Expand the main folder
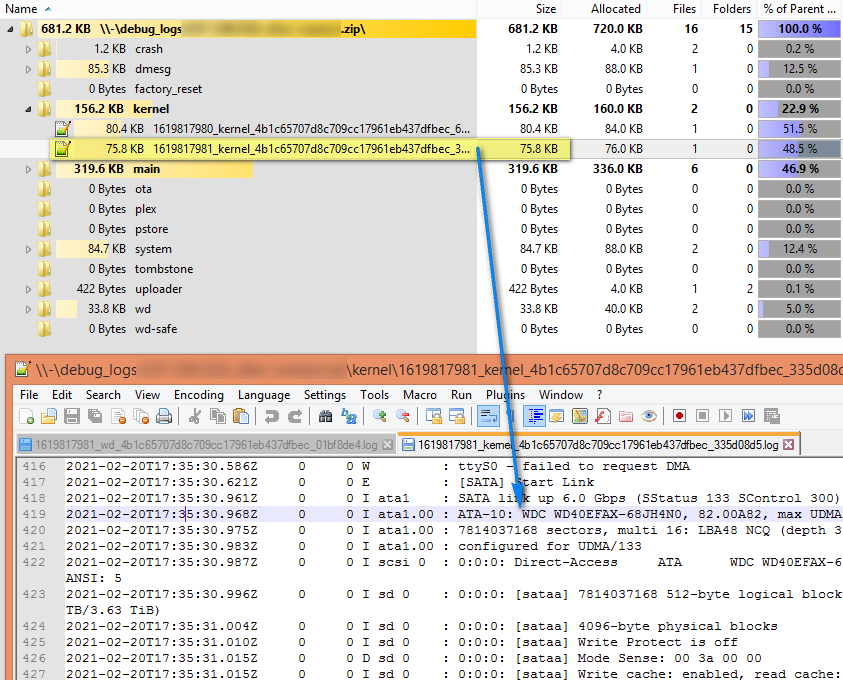Image resolution: width=843 pixels, height=680 pixels. pyautogui.click(x=28, y=169)
